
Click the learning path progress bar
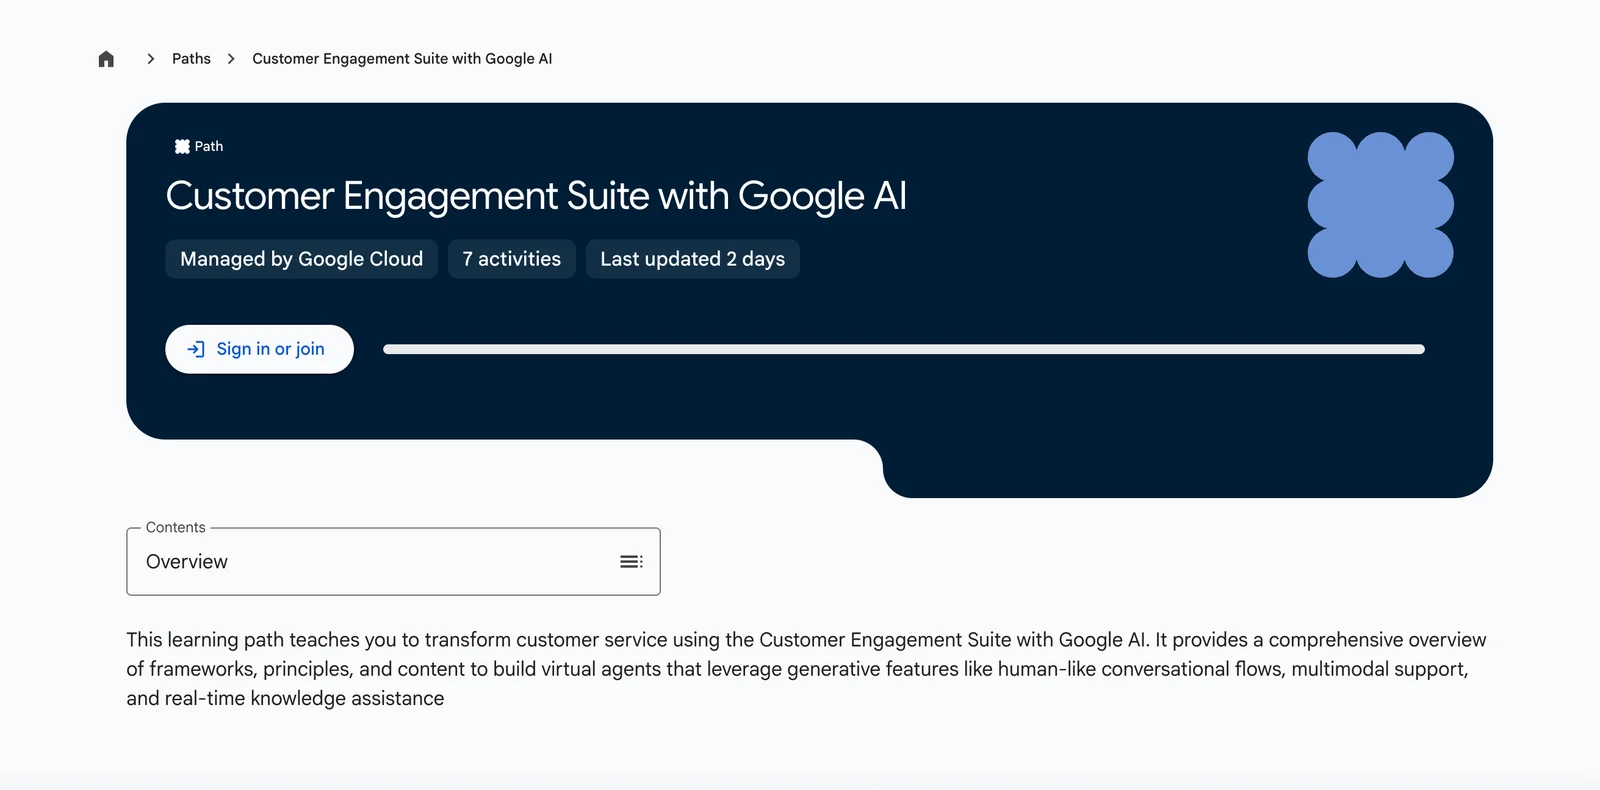click(903, 349)
